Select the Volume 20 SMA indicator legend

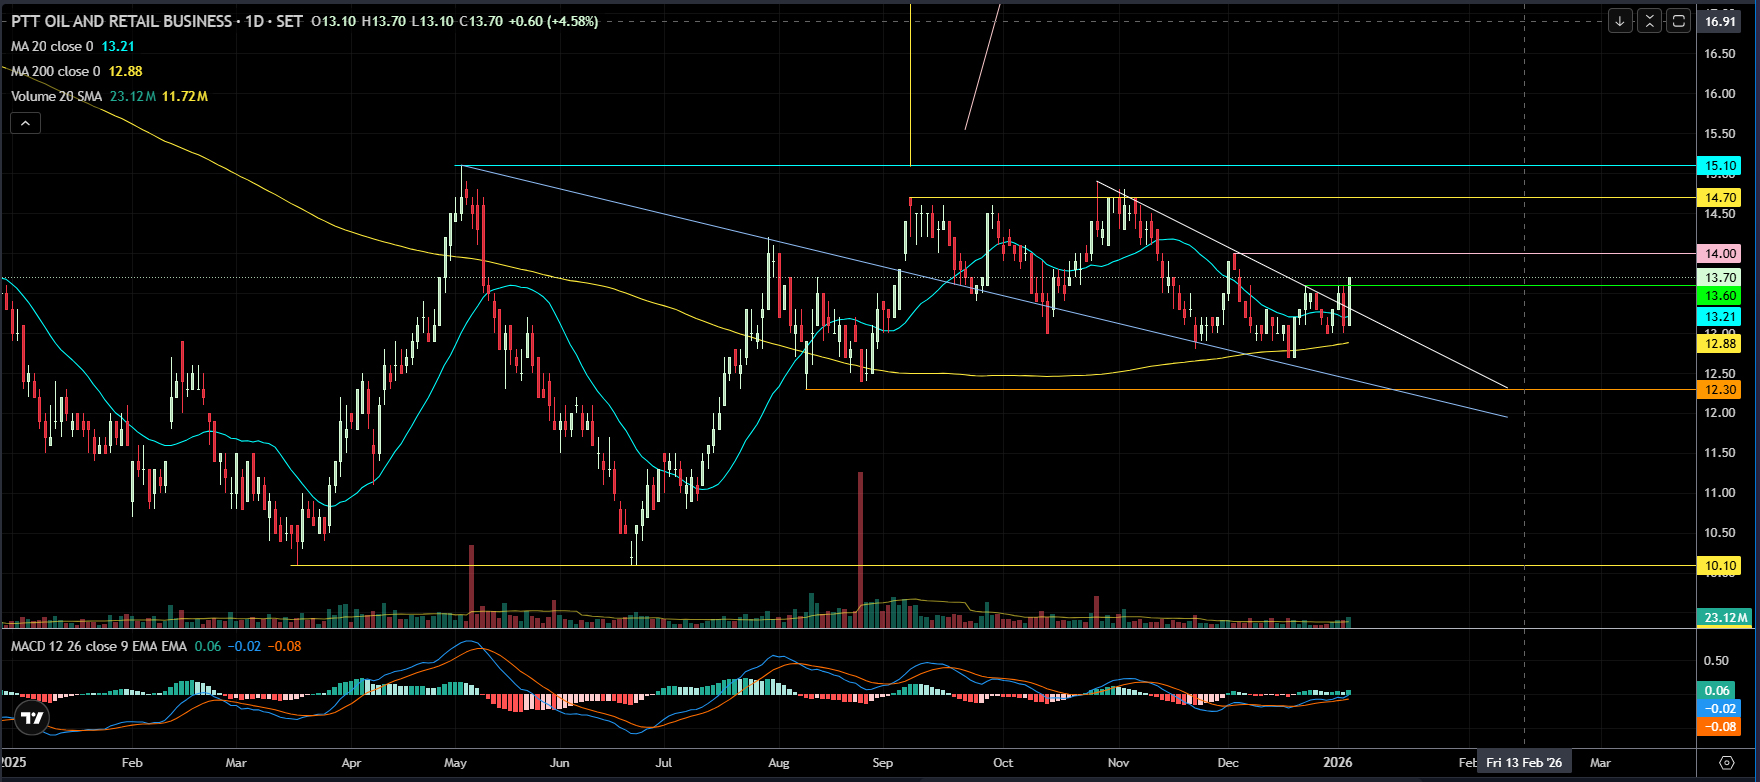click(x=59, y=96)
